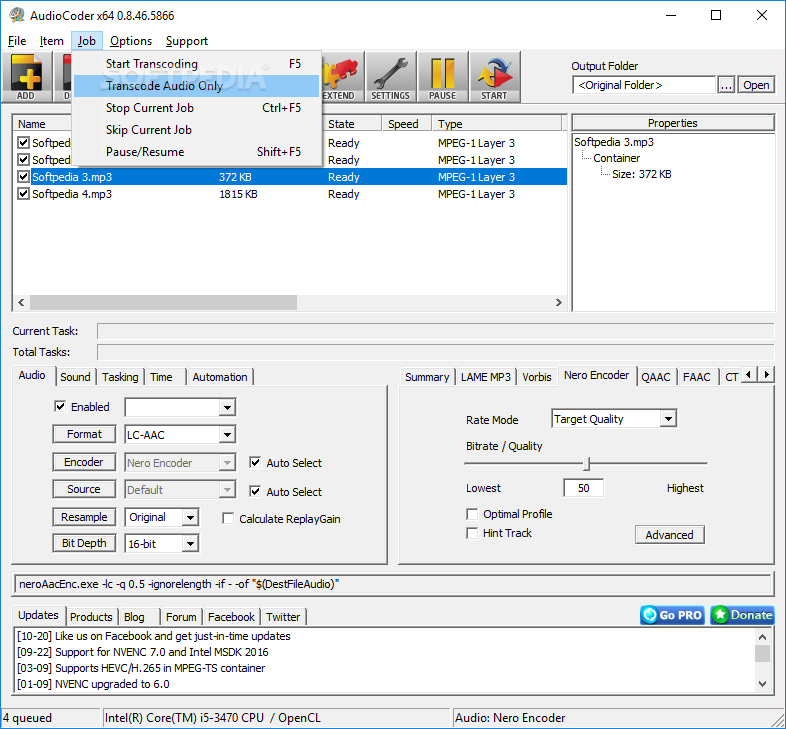Click the PAUSE toolbar icon
Viewport: 786px width, 729px height.
point(442,77)
